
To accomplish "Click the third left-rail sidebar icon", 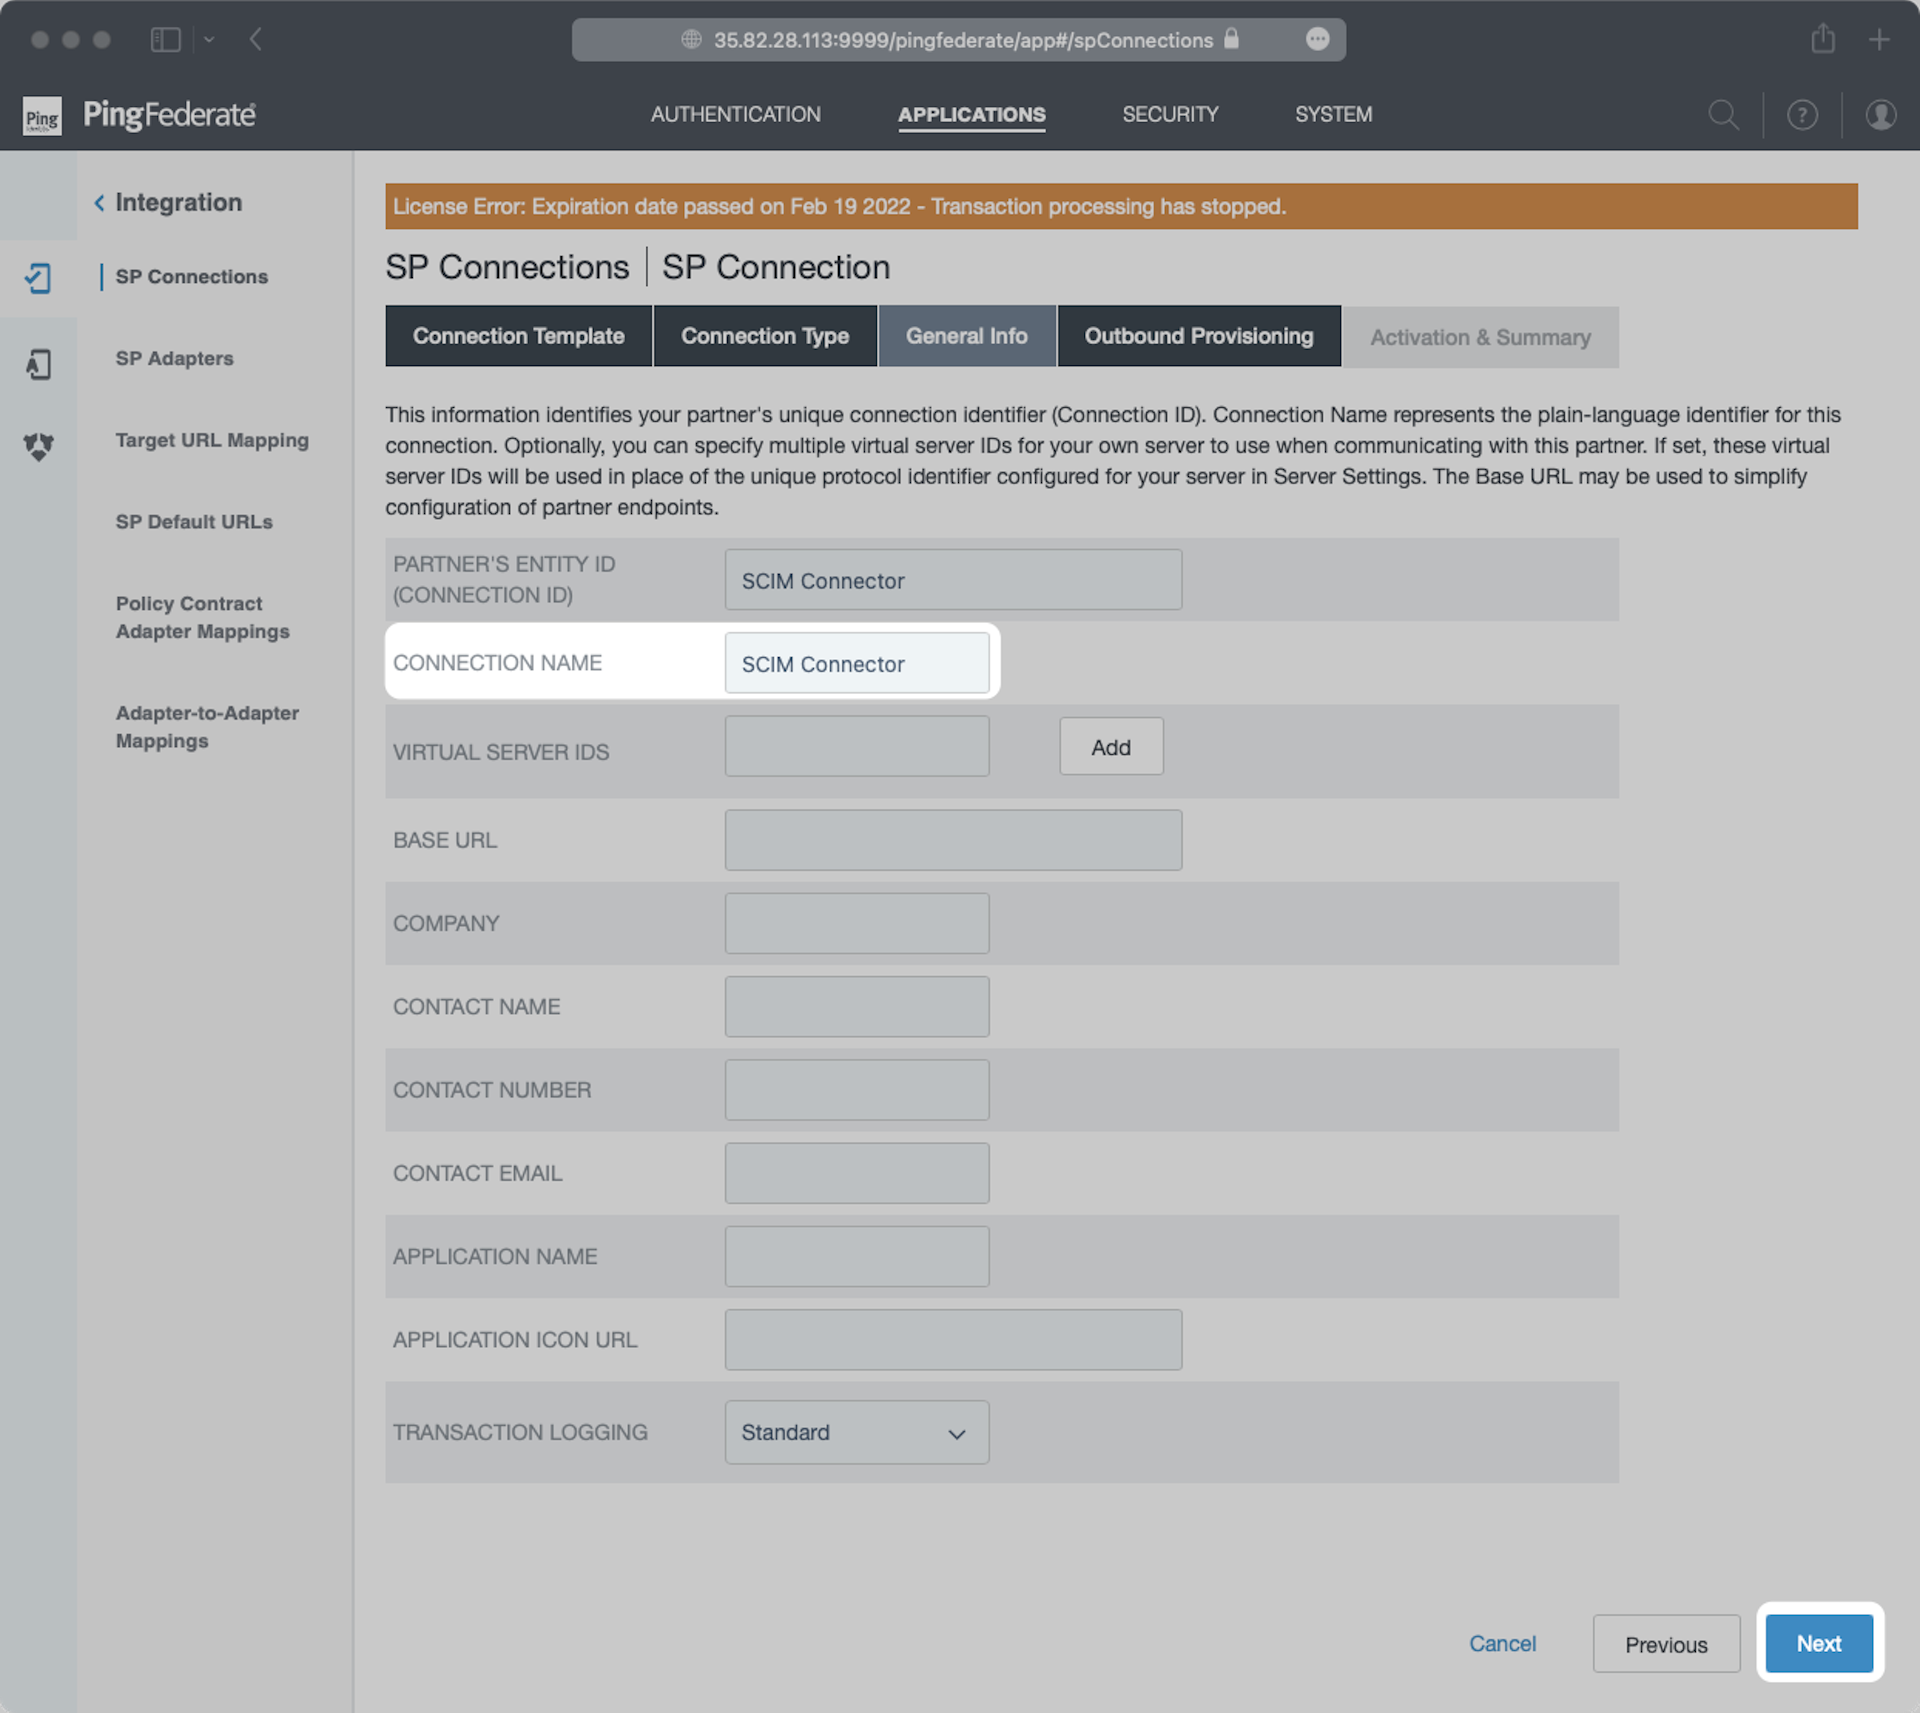I will tap(38, 446).
